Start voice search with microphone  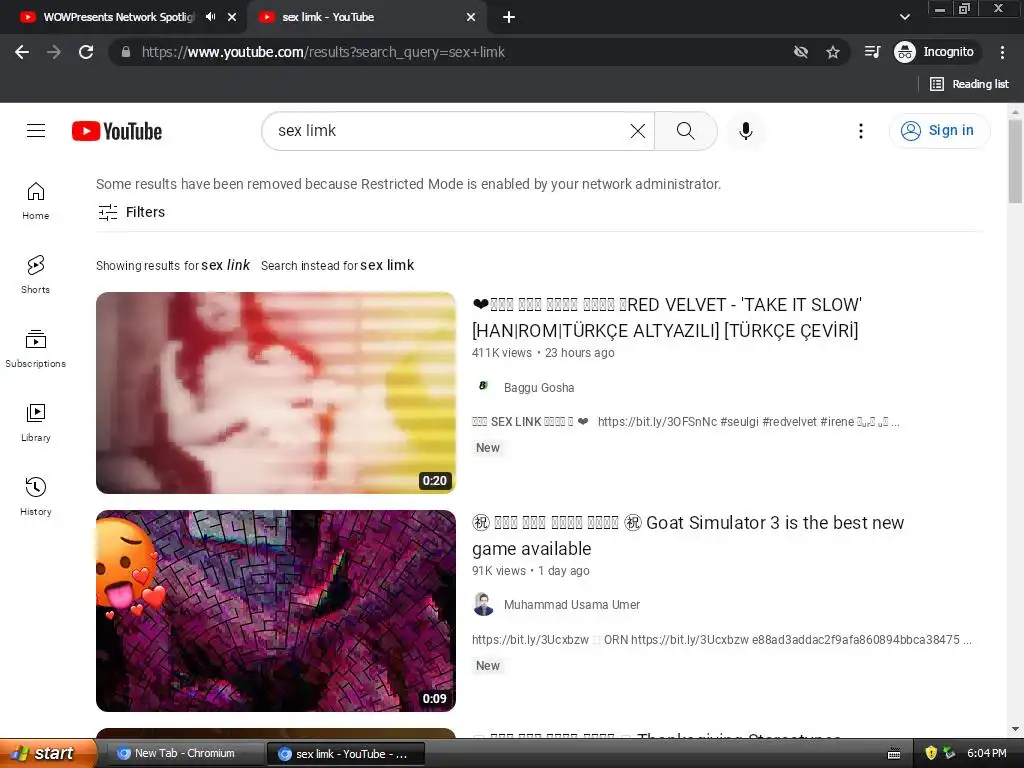(x=746, y=131)
